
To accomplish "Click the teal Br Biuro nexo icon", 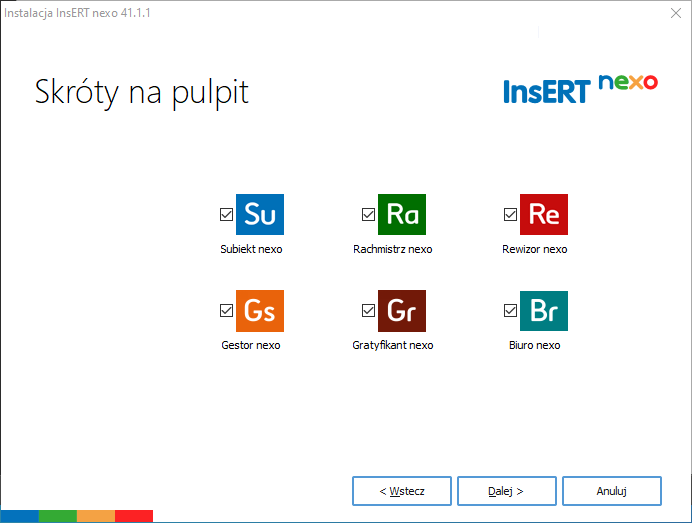I will pyautogui.click(x=544, y=311).
